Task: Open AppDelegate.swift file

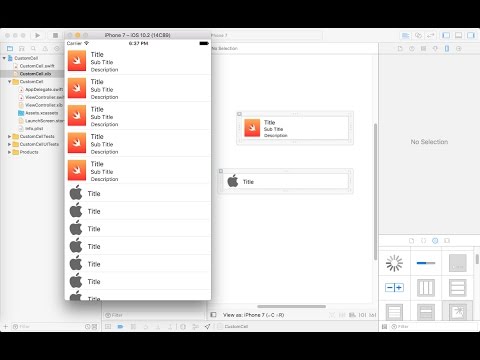Action: pos(41,89)
